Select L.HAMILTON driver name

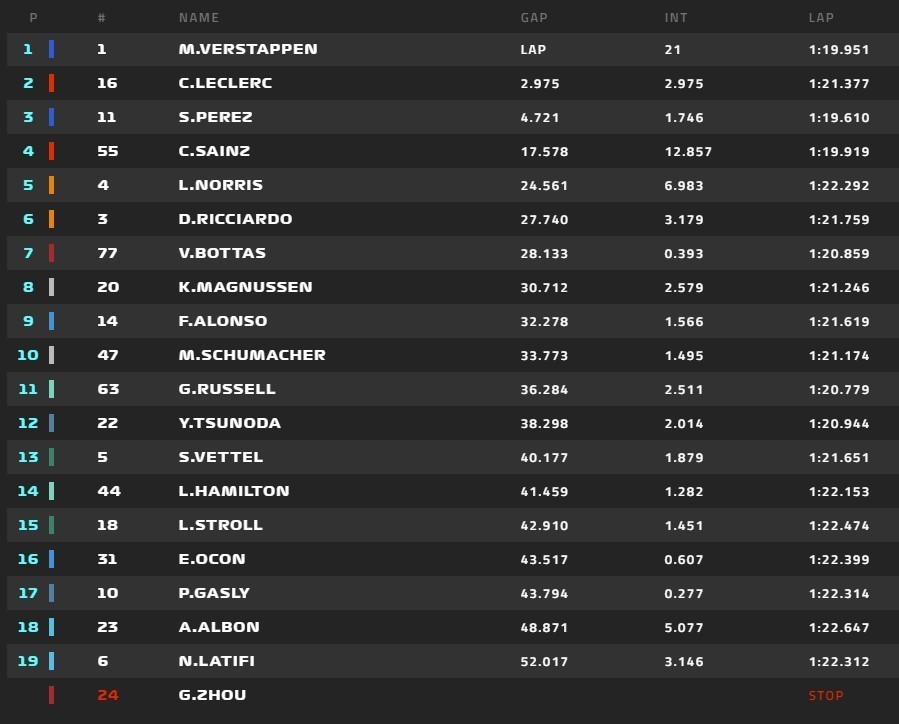[234, 491]
